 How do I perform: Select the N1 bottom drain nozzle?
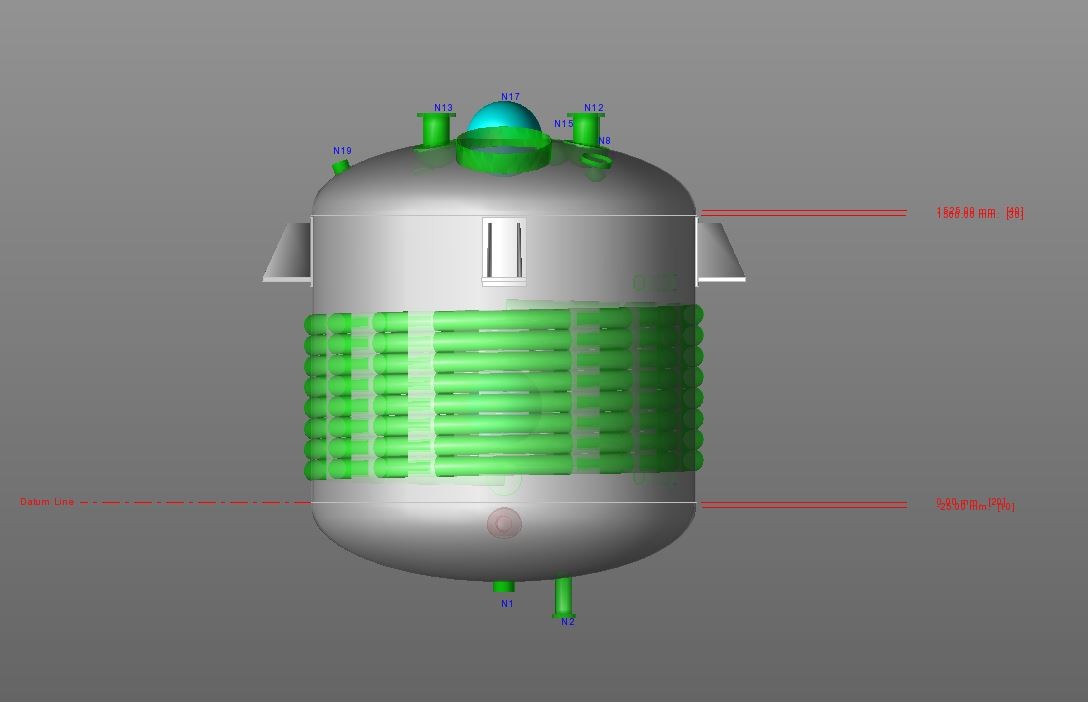click(x=504, y=586)
